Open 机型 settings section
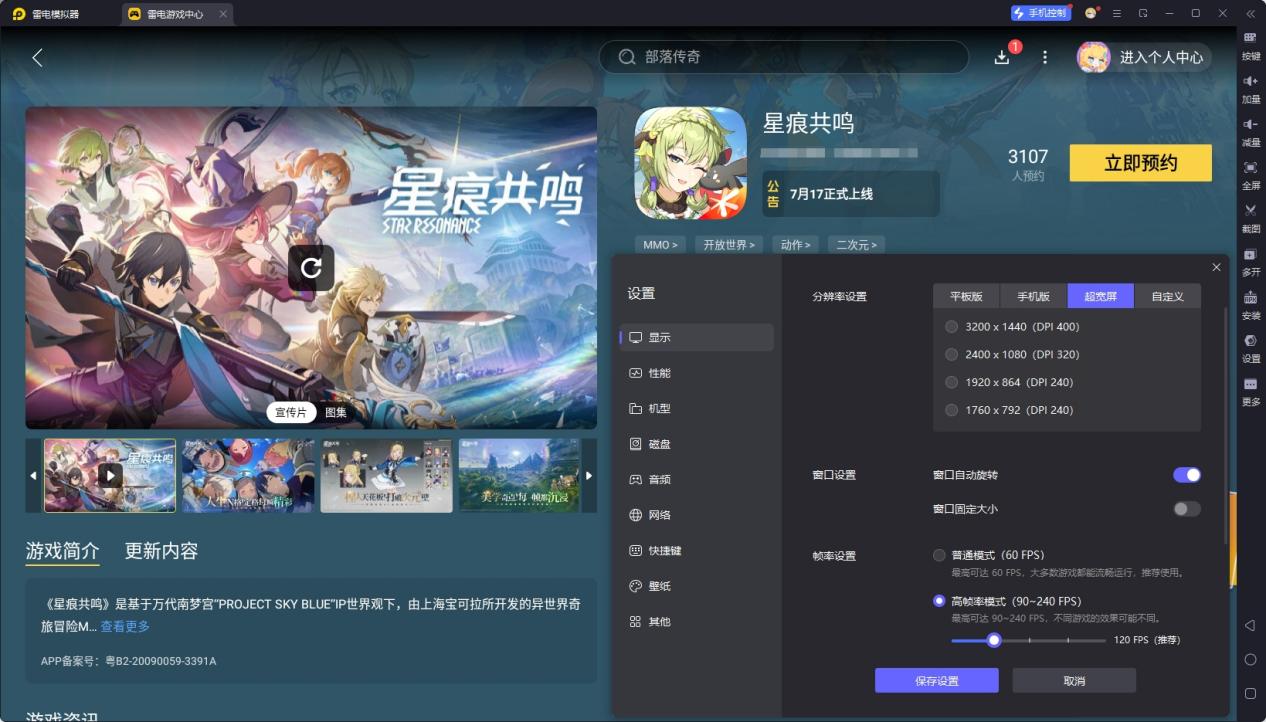1266x722 pixels. pyautogui.click(x=697, y=408)
